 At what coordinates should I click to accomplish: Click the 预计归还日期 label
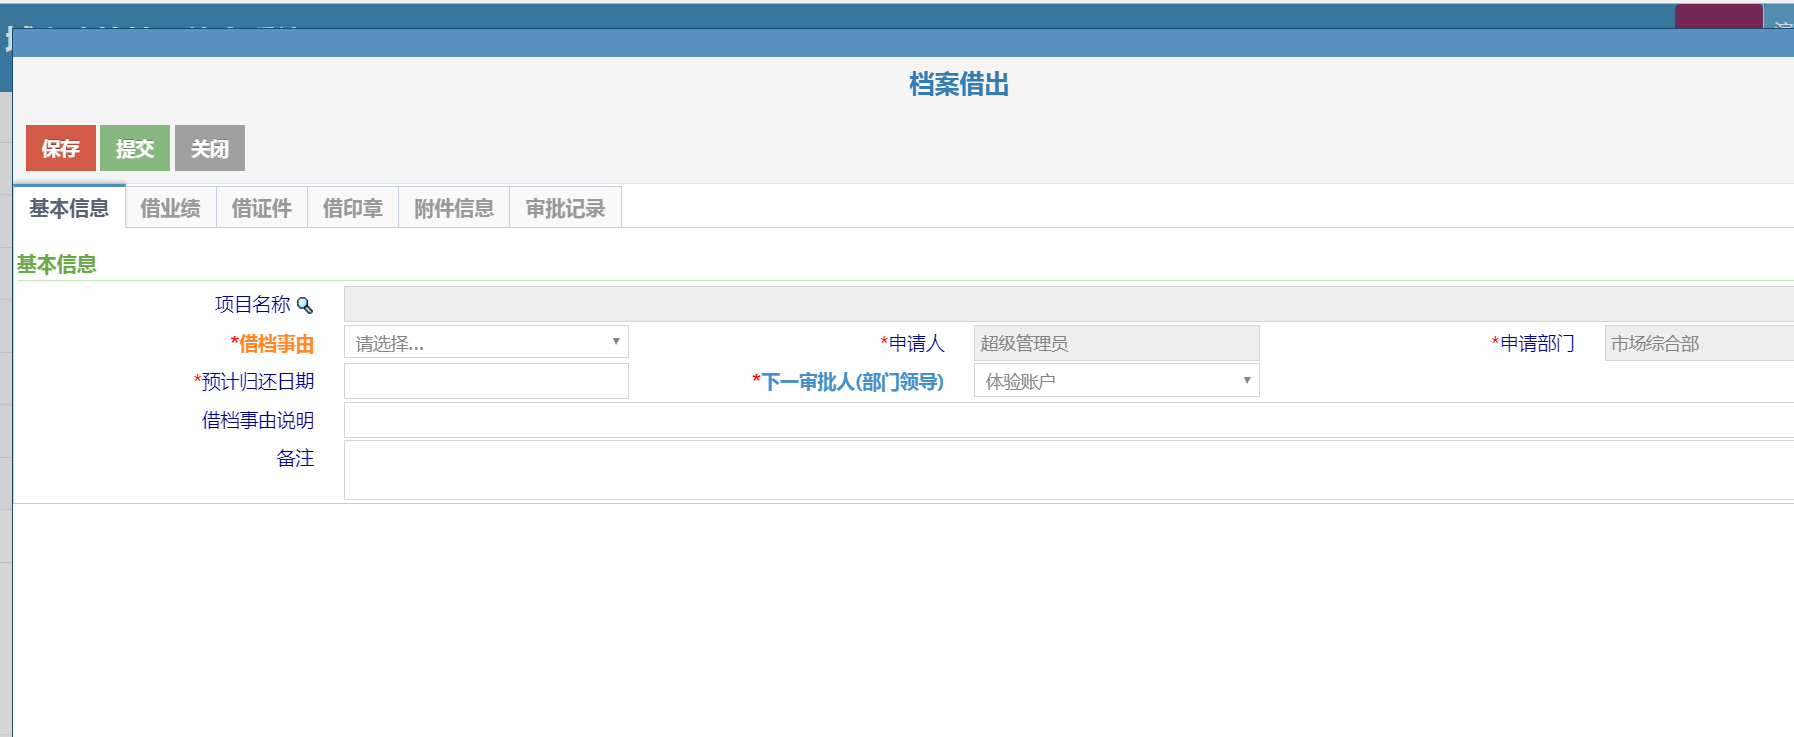click(254, 381)
